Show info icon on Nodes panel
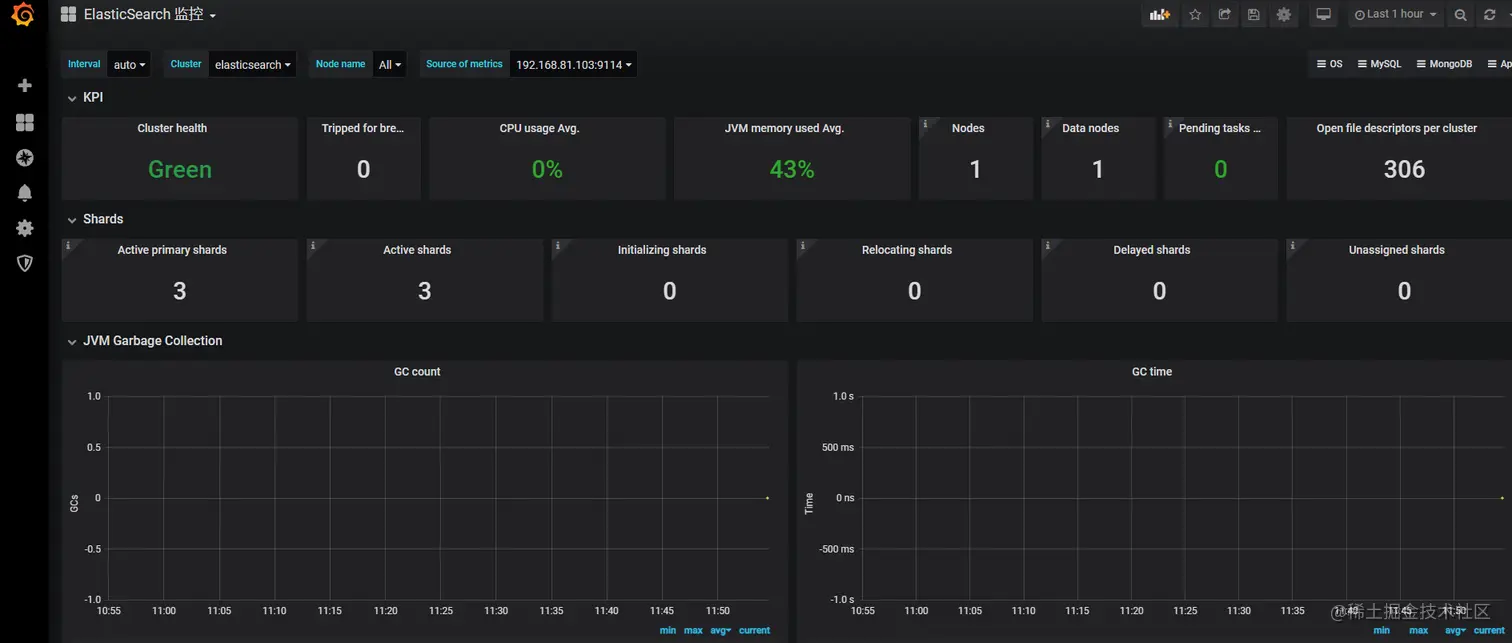This screenshot has width=1512, height=643. click(925, 124)
